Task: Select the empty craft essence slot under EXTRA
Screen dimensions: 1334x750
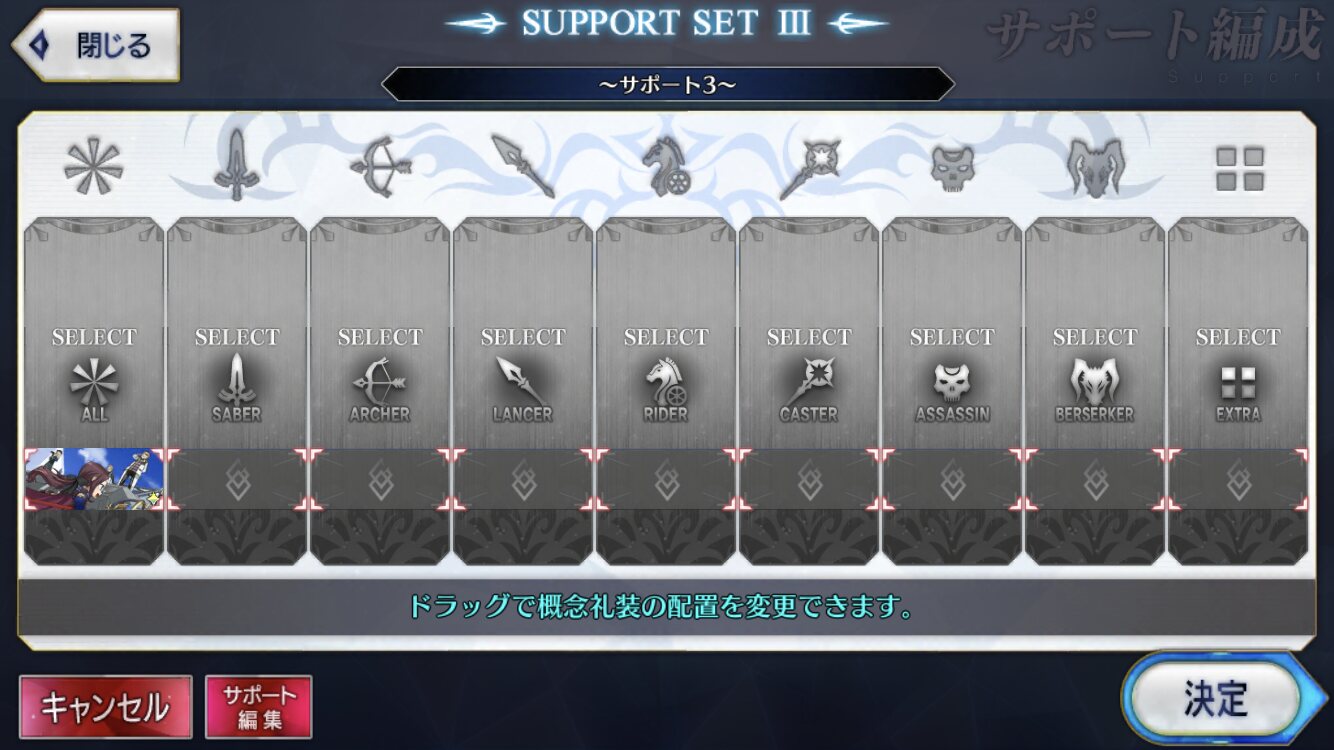Action: coord(1238,479)
